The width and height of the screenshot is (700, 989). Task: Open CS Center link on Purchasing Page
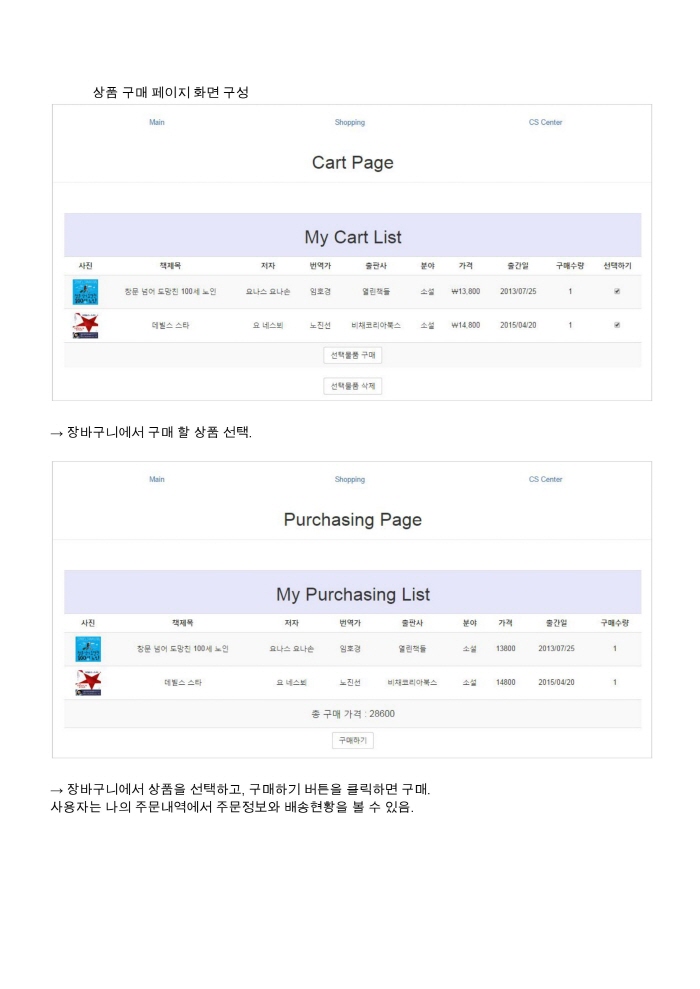tap(545, 479)
